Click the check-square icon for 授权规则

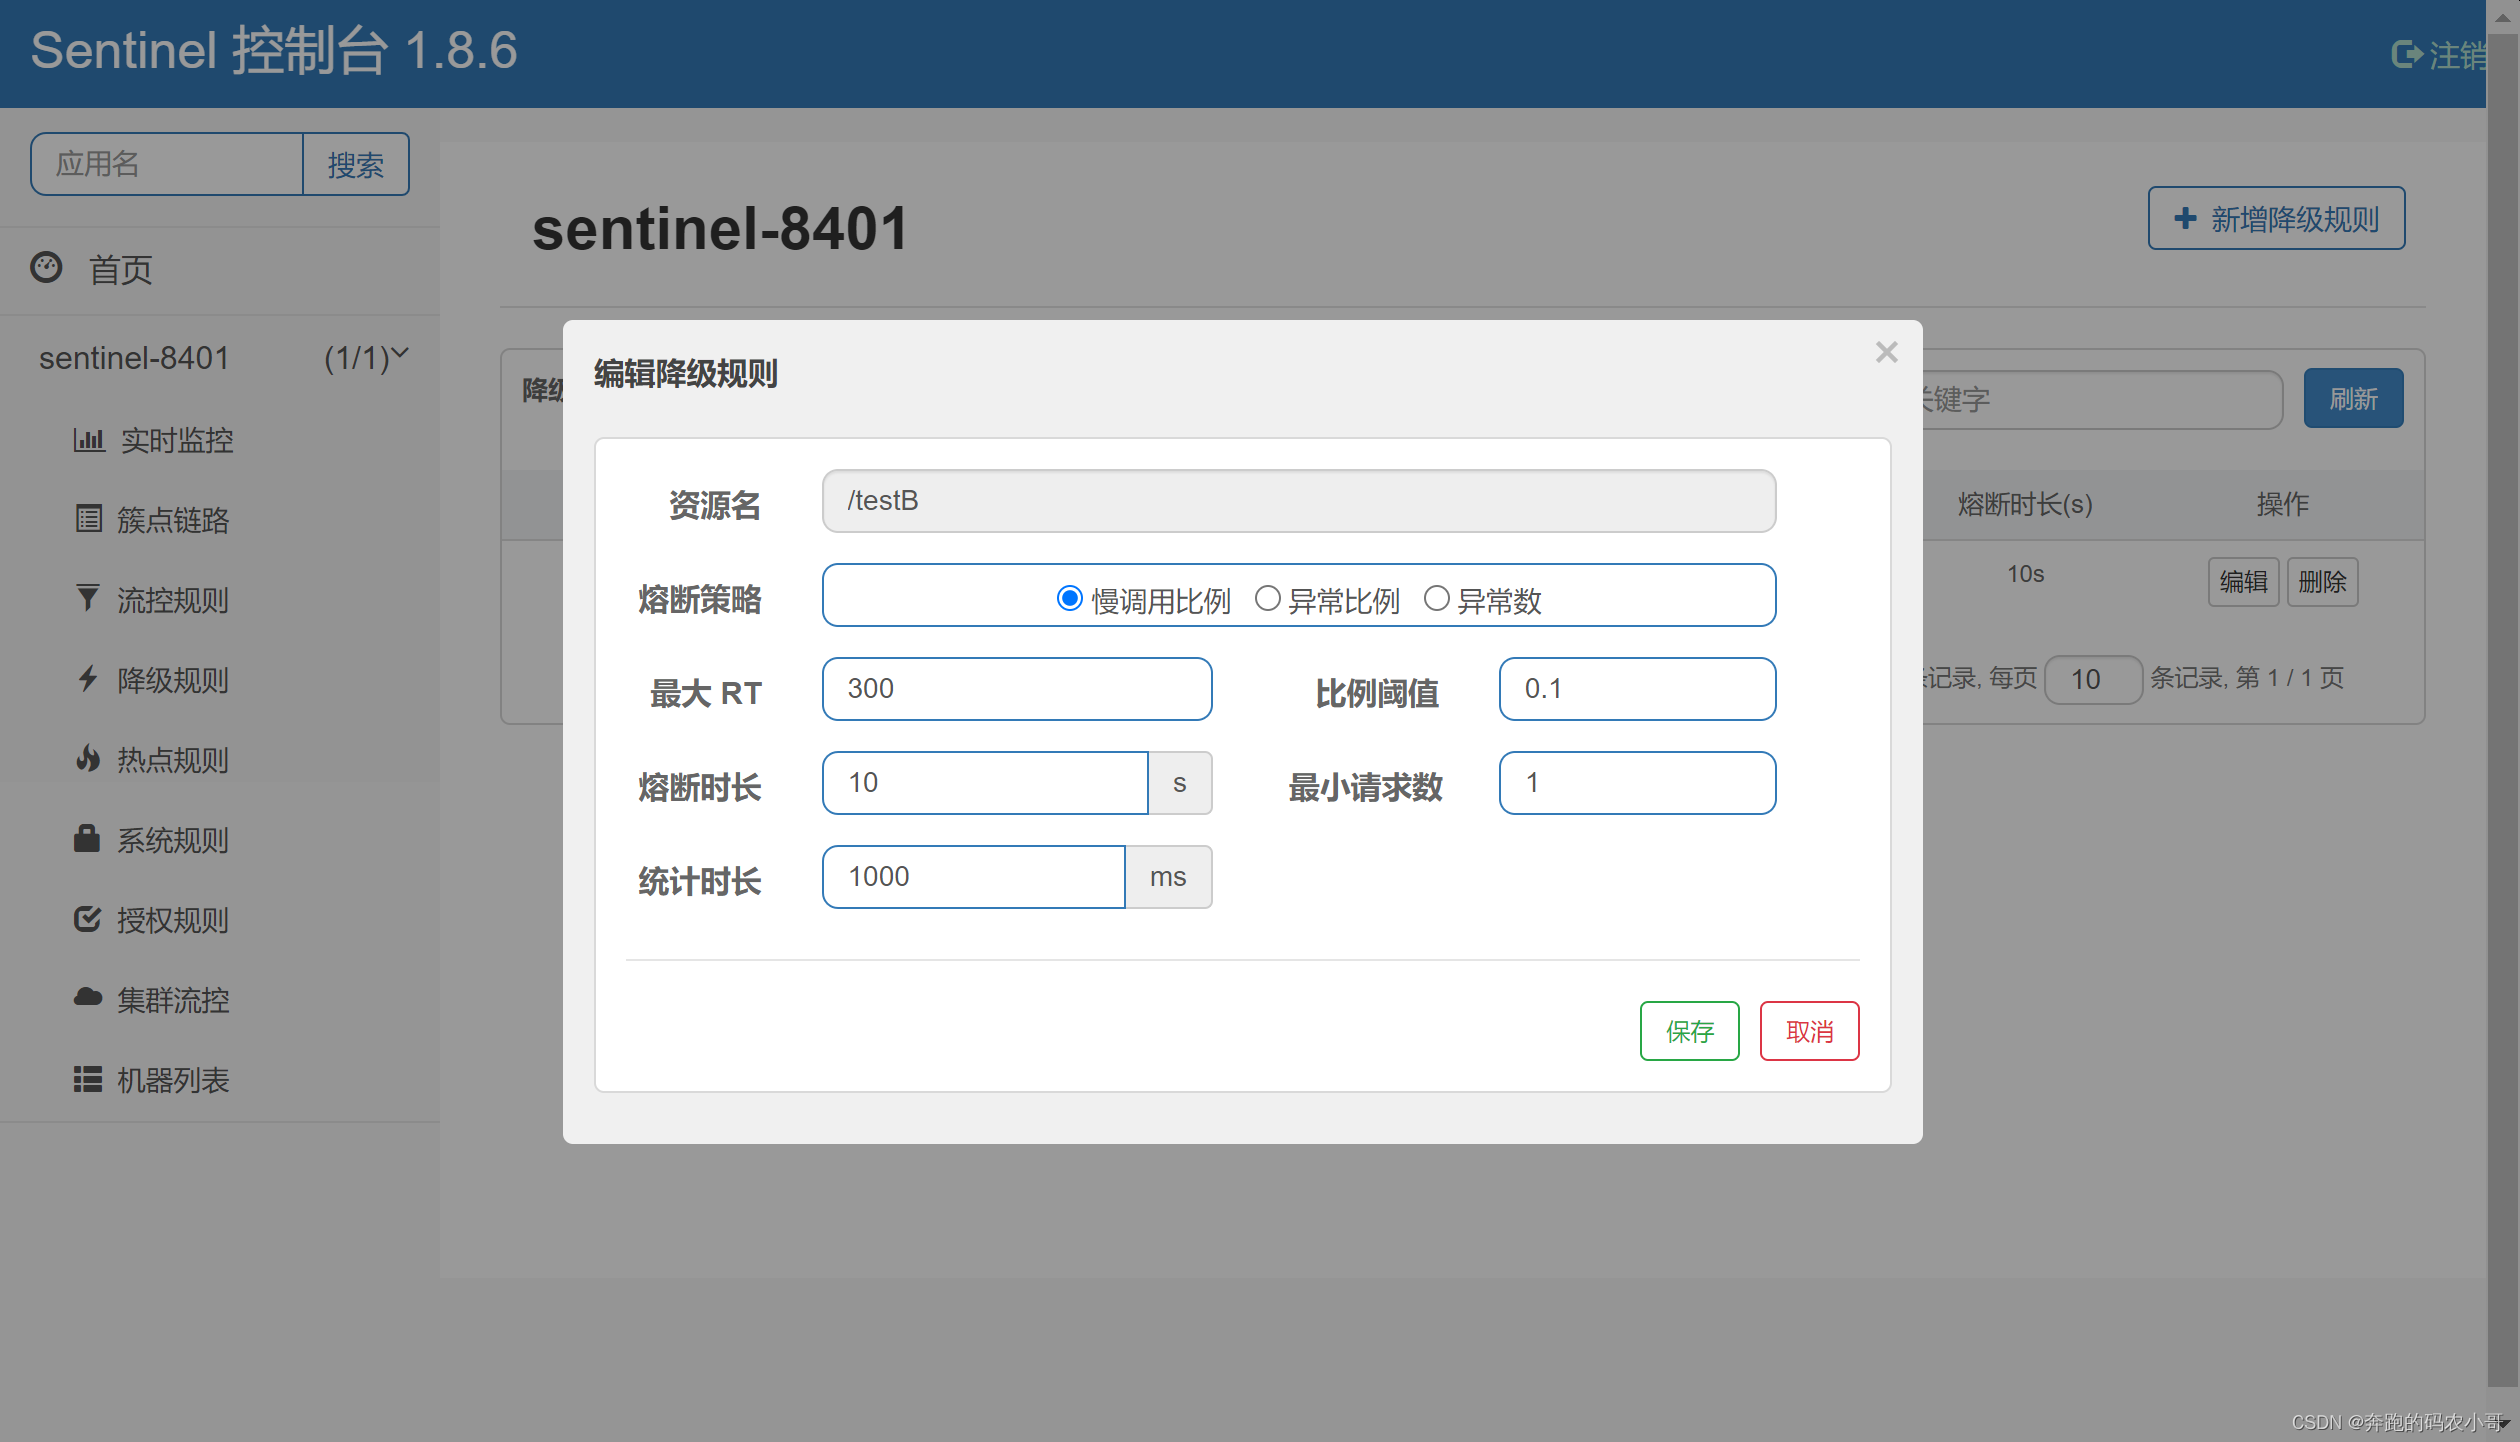[88, 918]
